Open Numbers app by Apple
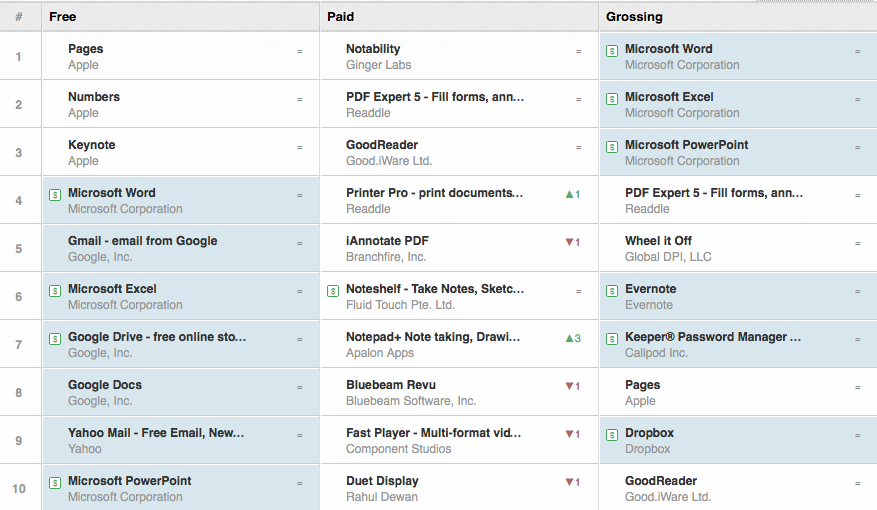The width and height of the screenshot is (877, 510). coord(94,97)
